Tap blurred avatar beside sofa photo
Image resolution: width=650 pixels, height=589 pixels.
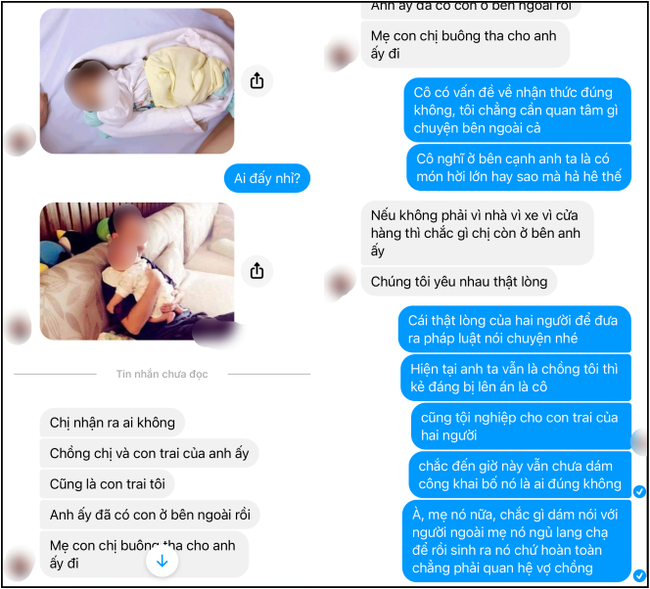19,327
